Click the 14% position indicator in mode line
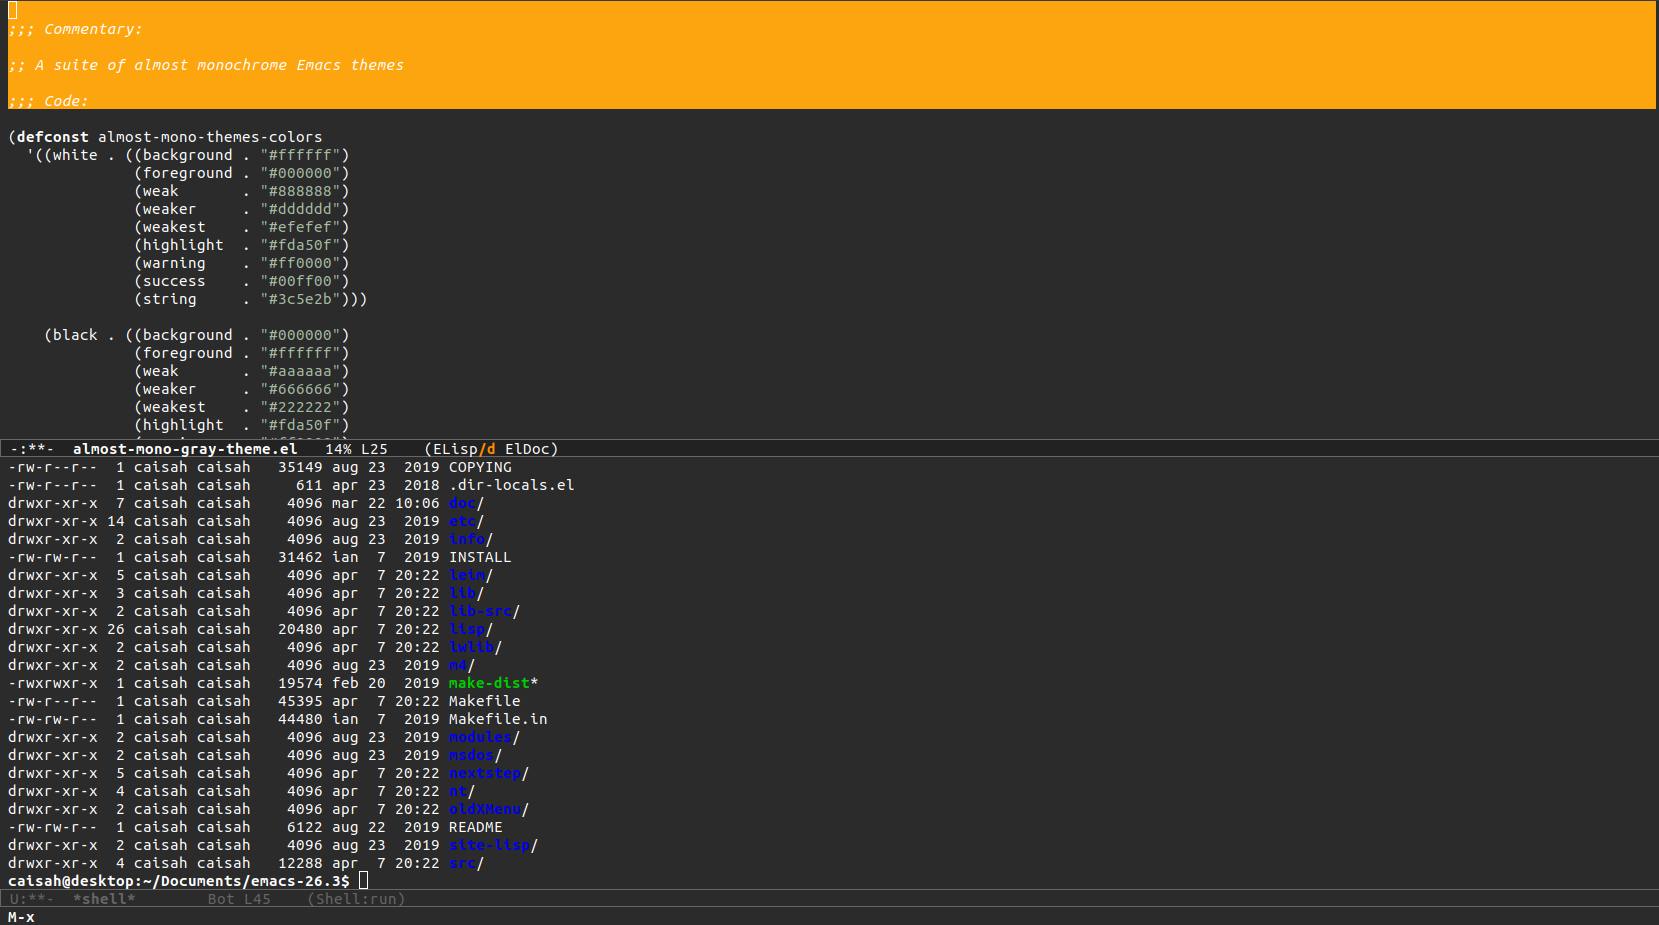Image resolution: width=1659 pixels, height=925 pixels. (x=338, y=449)
